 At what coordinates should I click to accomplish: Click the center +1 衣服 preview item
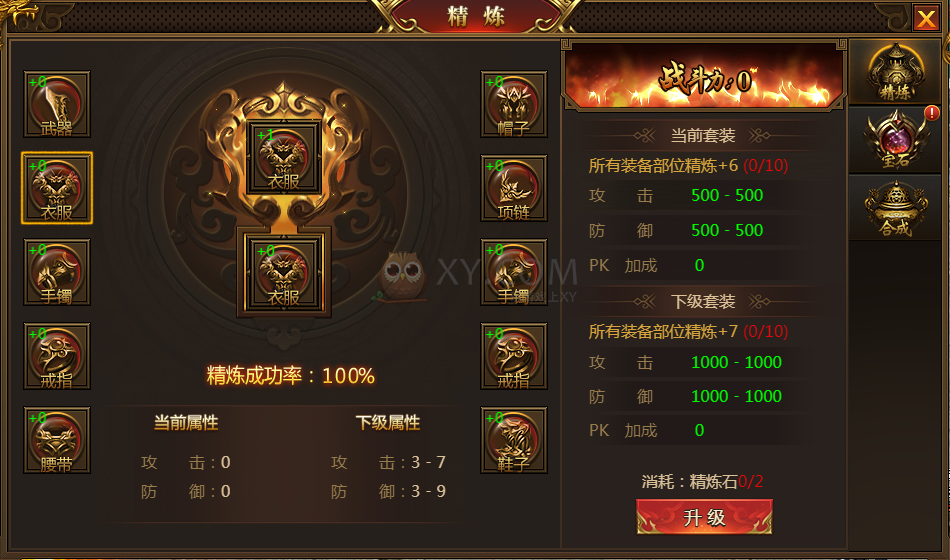(x=284, y=157)
